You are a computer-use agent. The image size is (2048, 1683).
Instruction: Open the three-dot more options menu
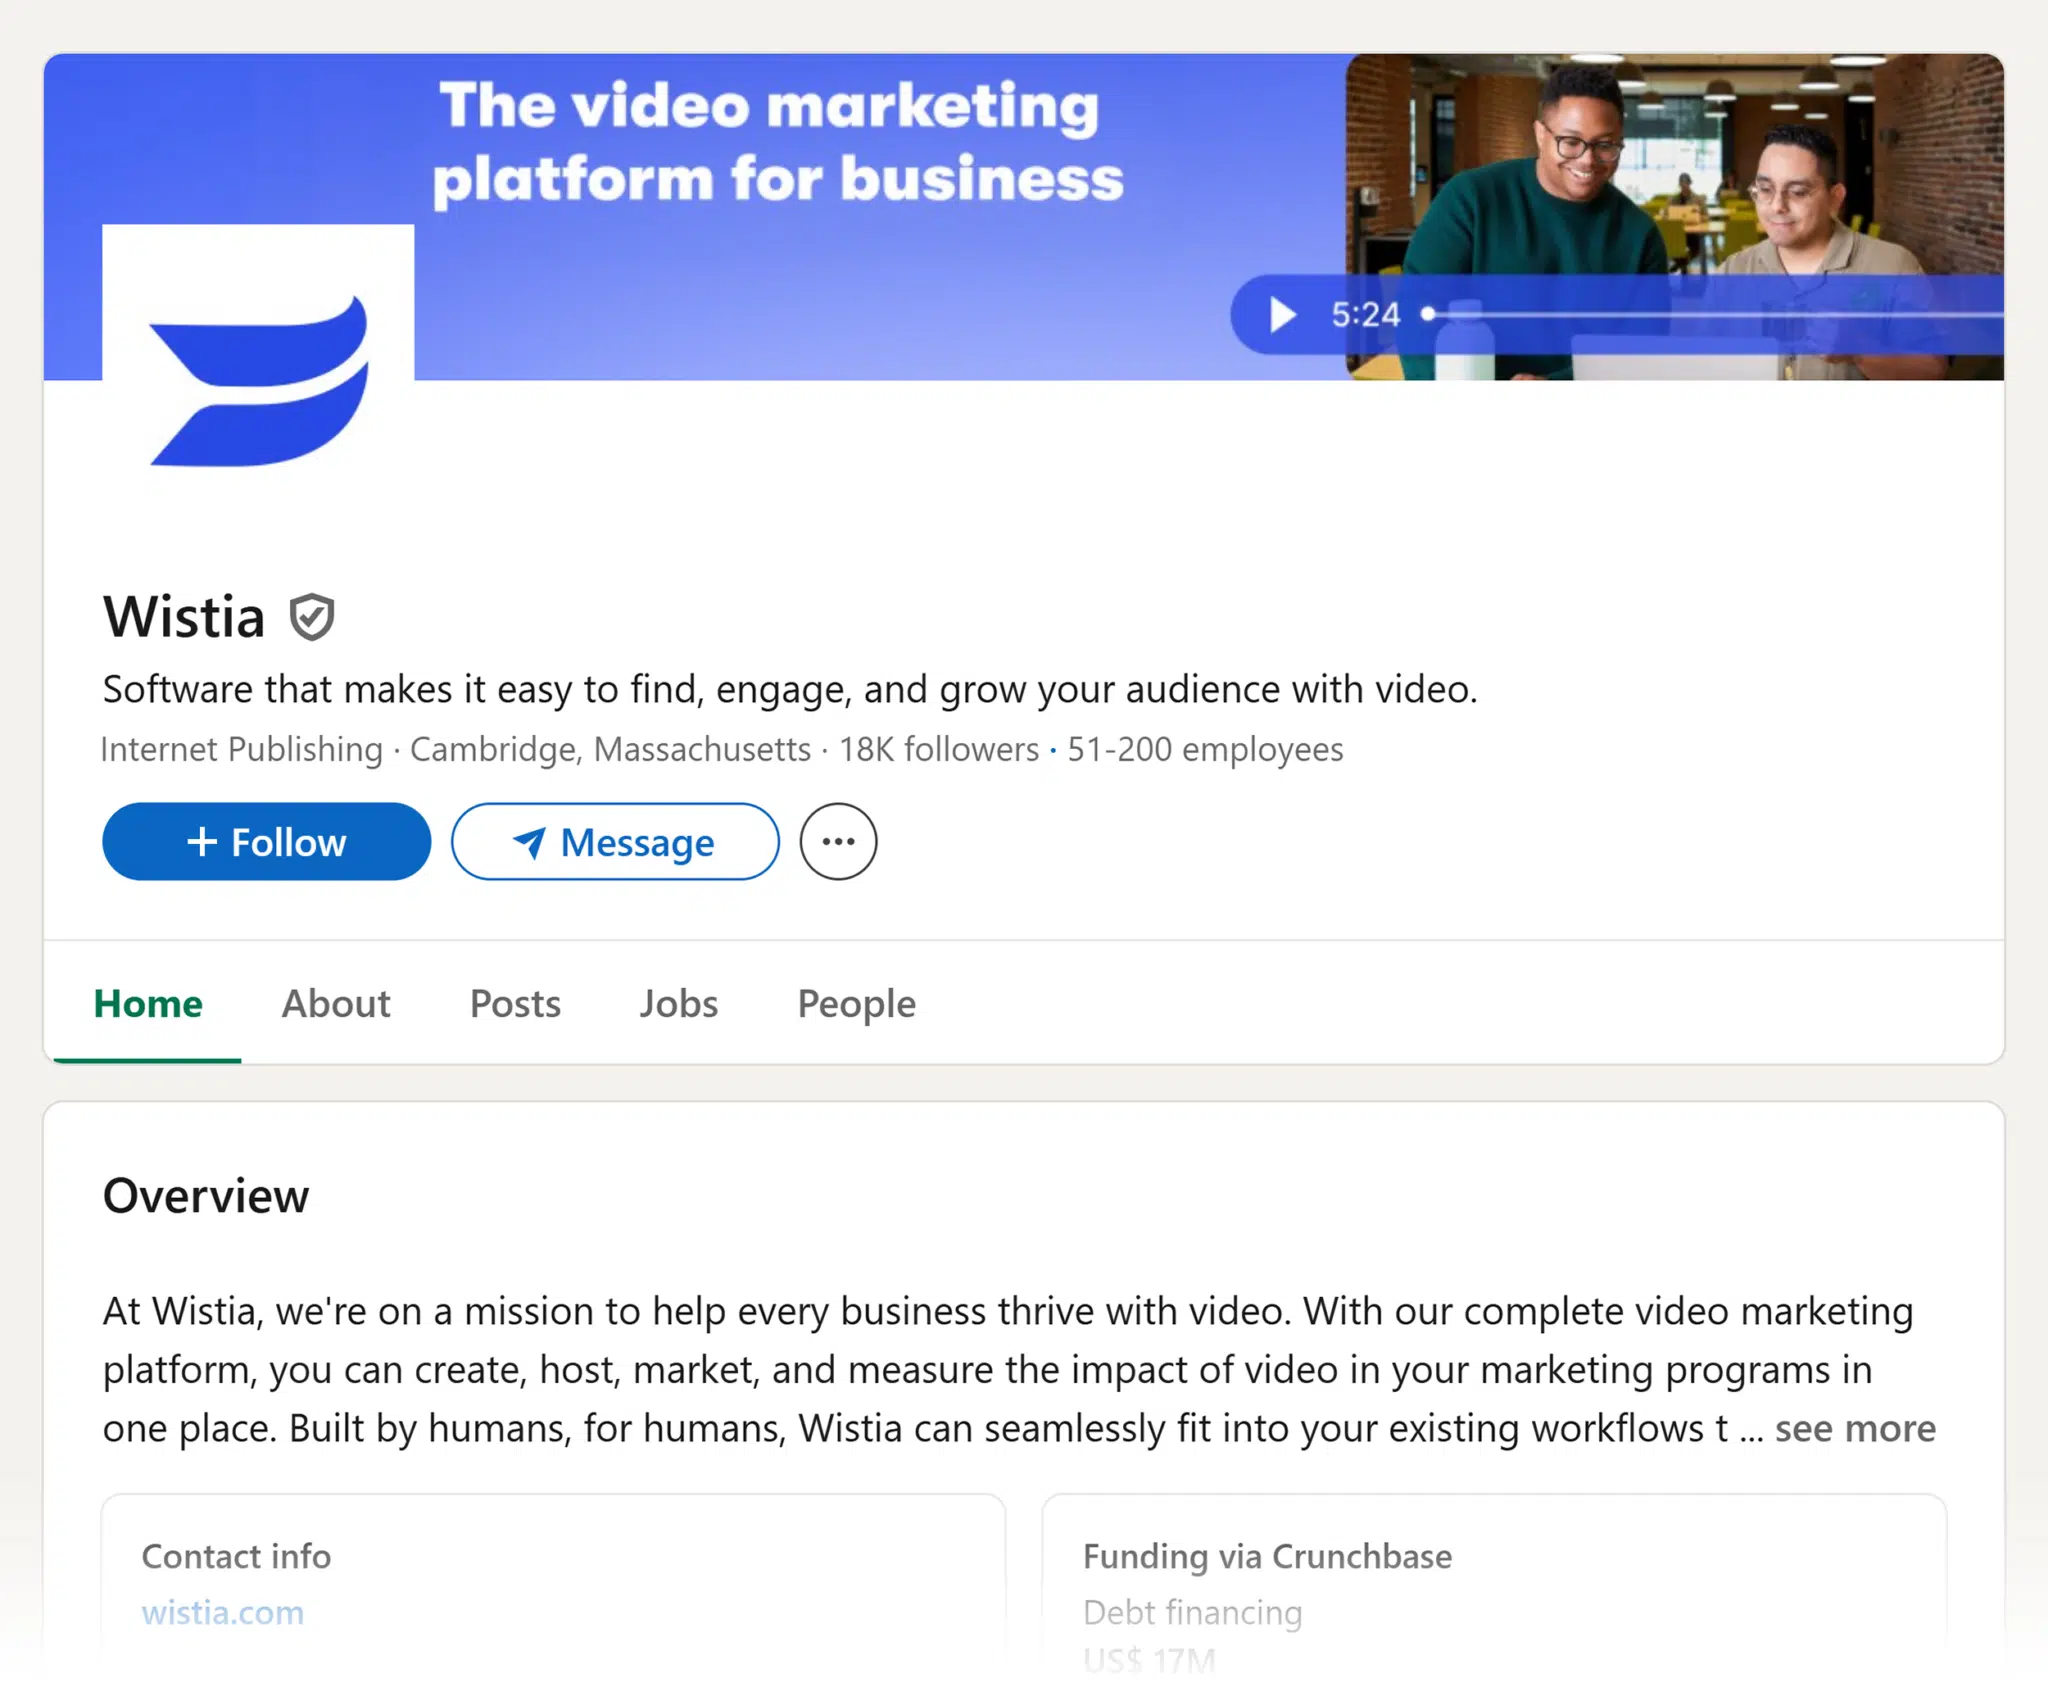[838, 842]
